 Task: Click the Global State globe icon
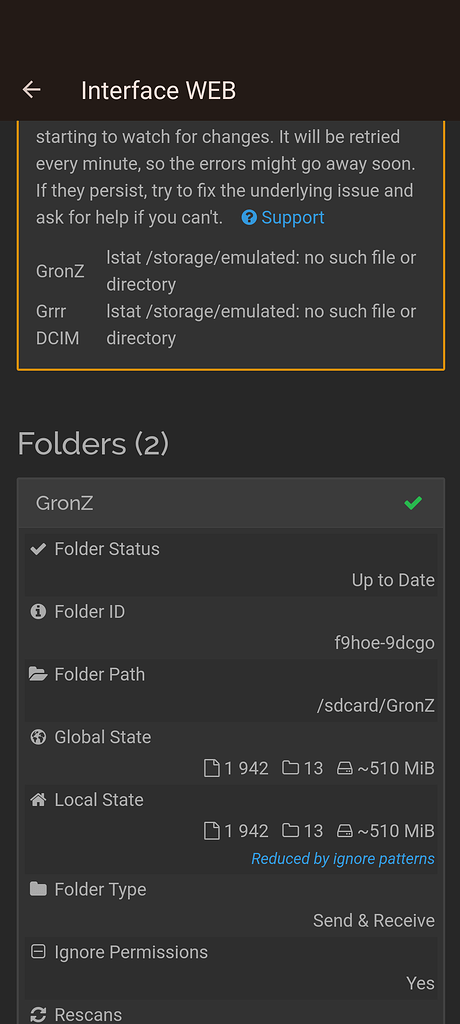[x=39, y=737]
